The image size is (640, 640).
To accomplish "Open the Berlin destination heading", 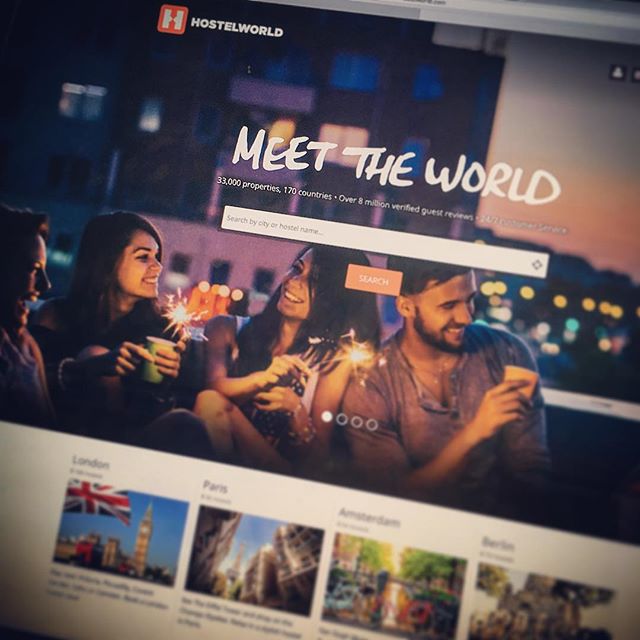I will pyautogui.click(x=498, y=544).
